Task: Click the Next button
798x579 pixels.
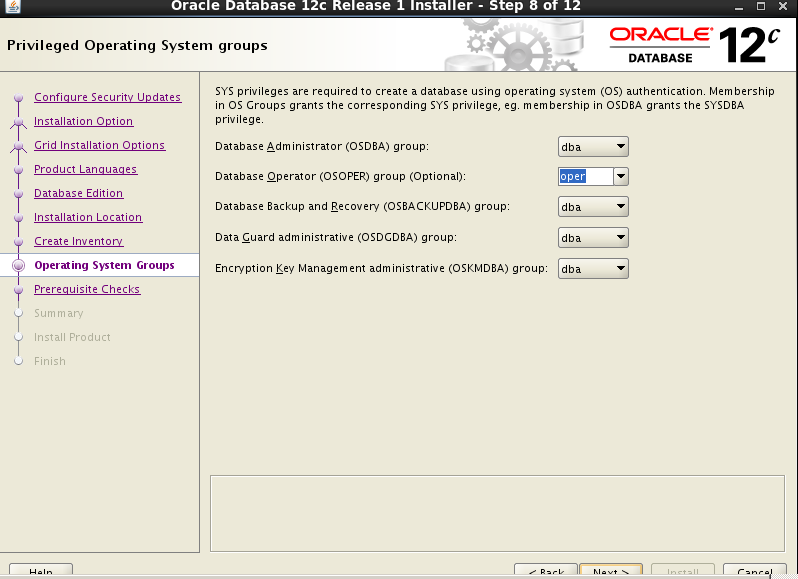Action: (x=611, y=571)
